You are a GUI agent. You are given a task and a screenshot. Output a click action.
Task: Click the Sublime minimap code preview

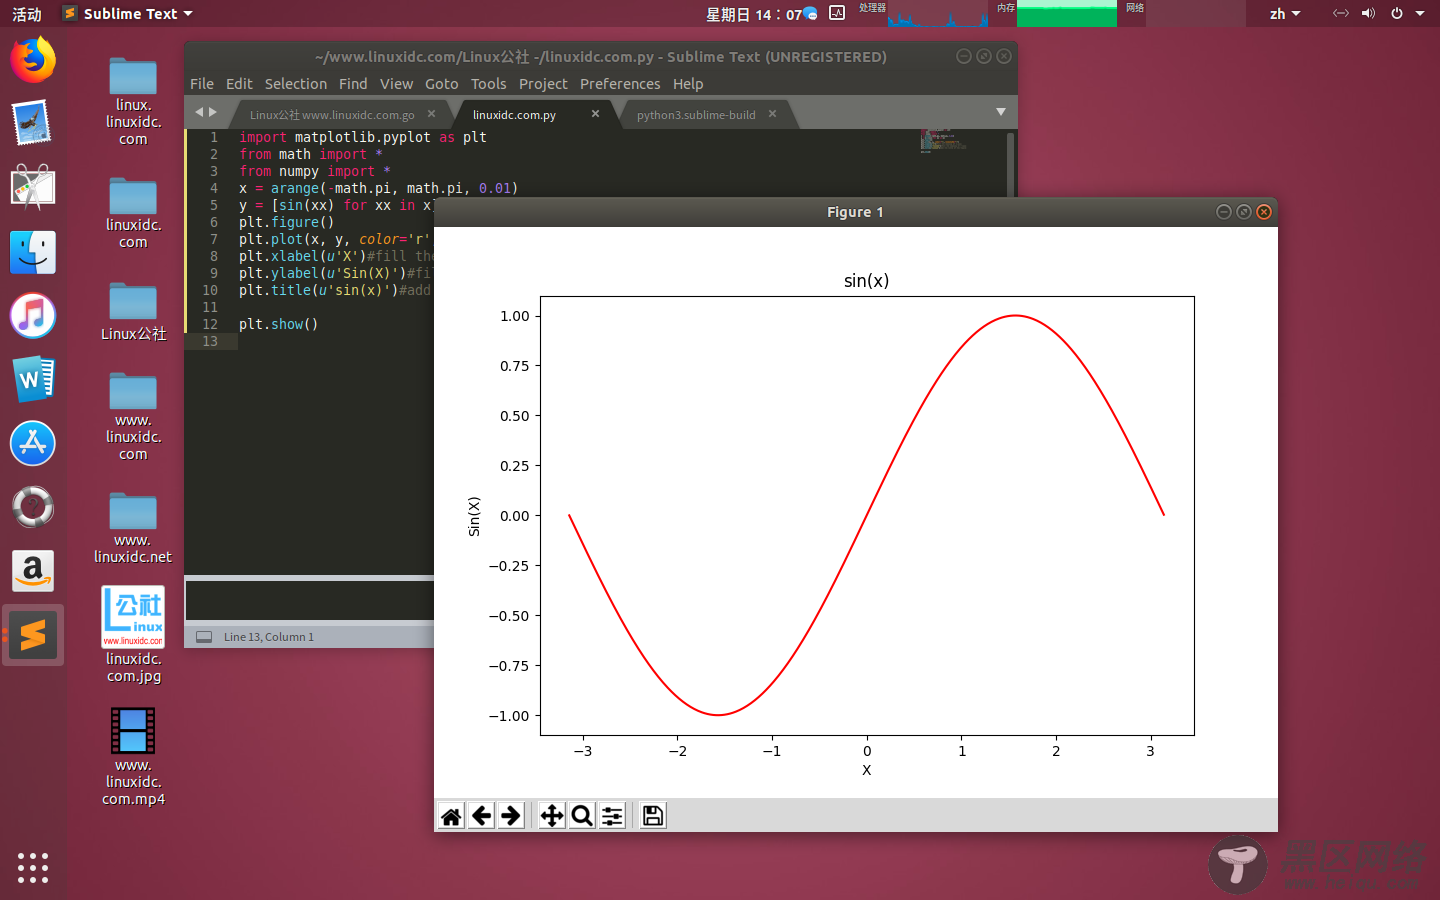tap(943, 141)
